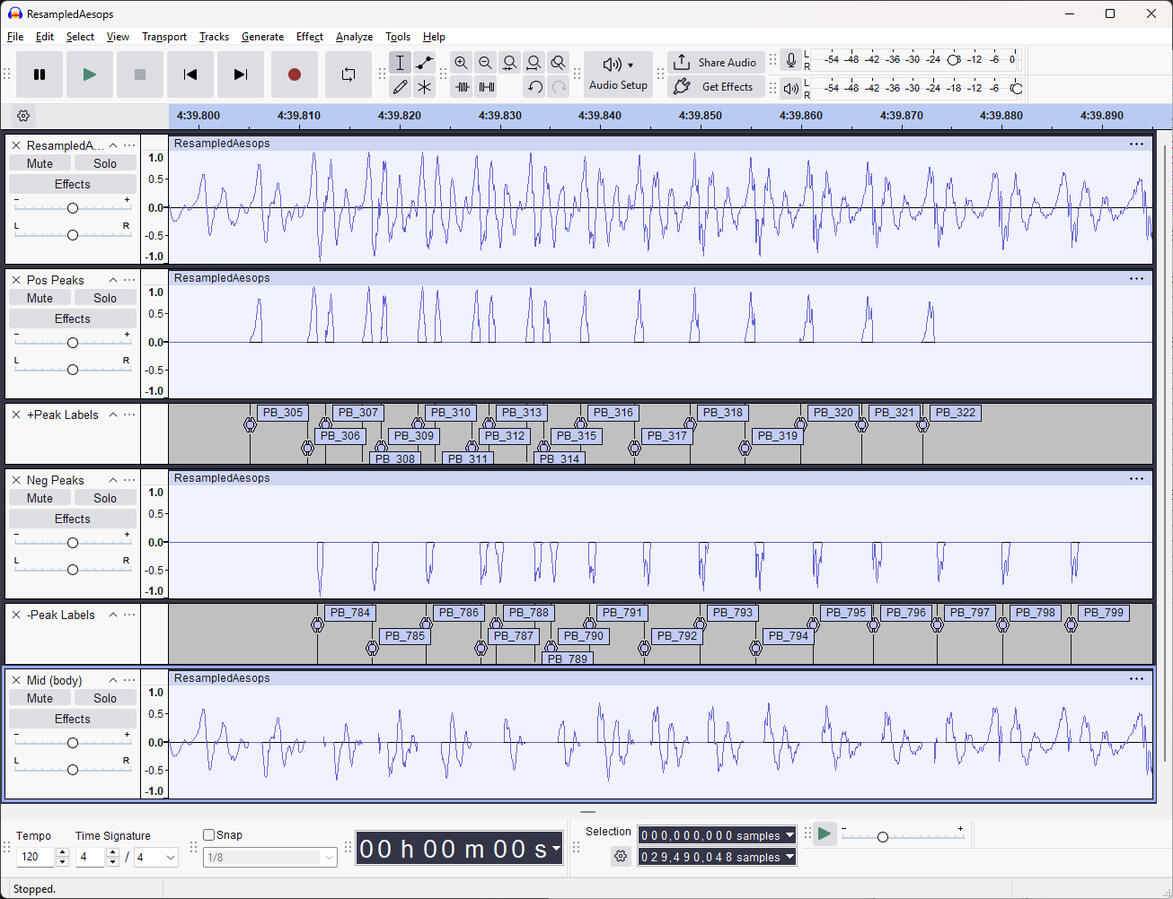The image size is (1173, 899).
Task: Open the Transport menu
Action: tap(163, 37)
